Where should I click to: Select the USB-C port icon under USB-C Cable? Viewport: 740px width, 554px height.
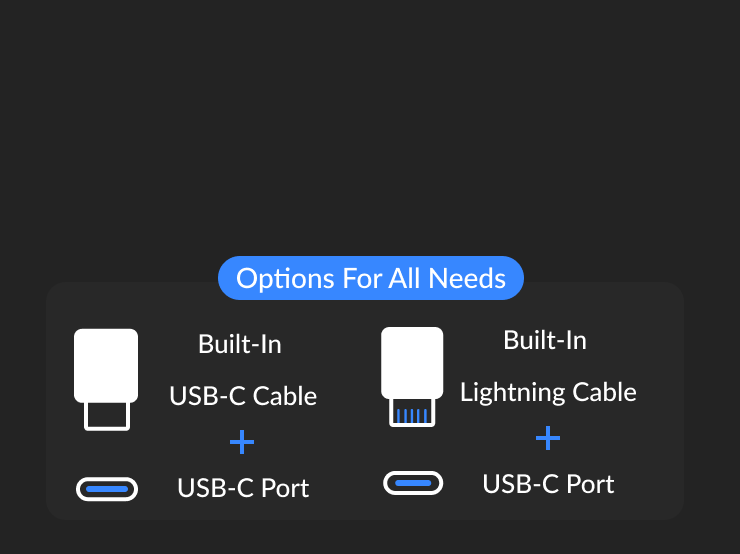click(107, 489)
